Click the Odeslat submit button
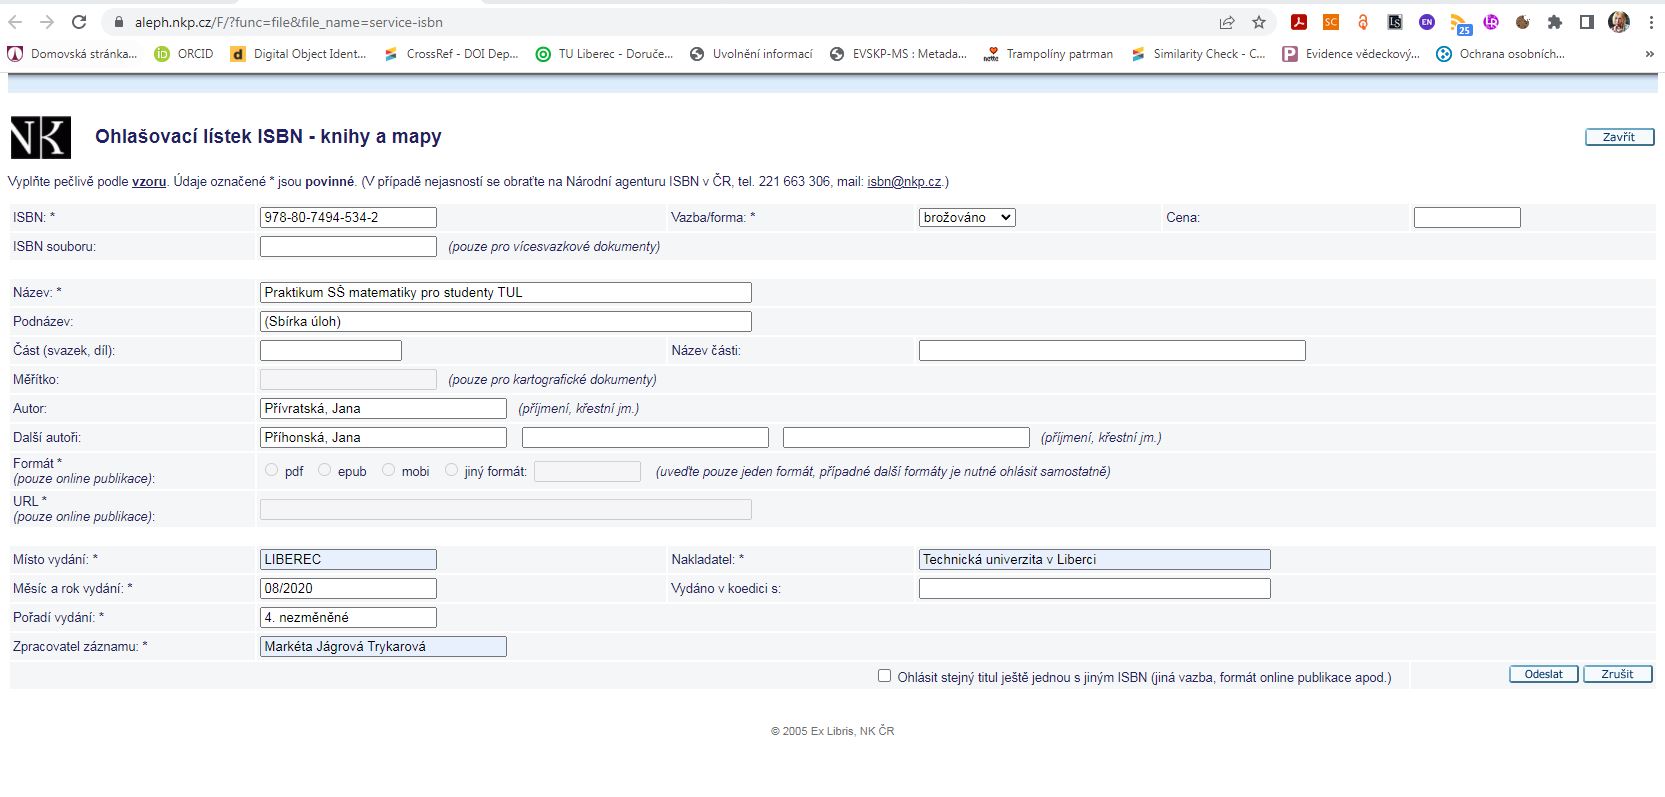 pyautogui.click(x=1543, y=674)
